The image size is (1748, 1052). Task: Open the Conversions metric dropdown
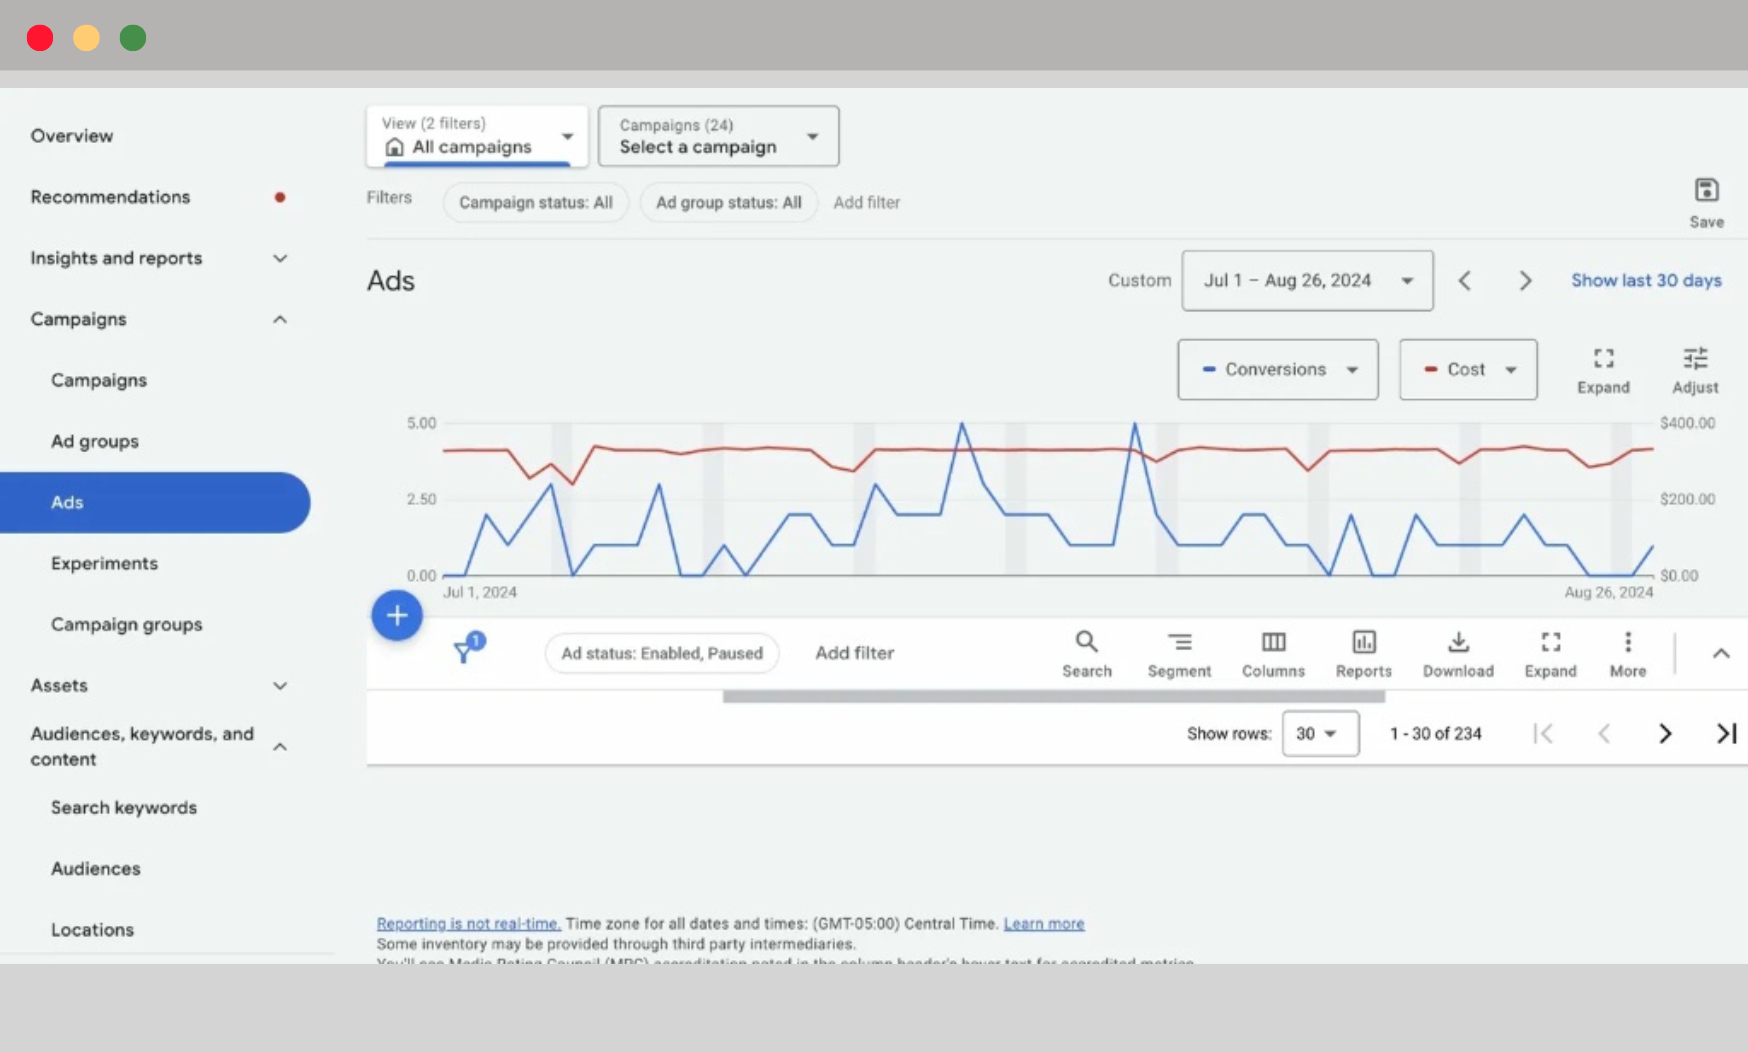point(1277,369)
